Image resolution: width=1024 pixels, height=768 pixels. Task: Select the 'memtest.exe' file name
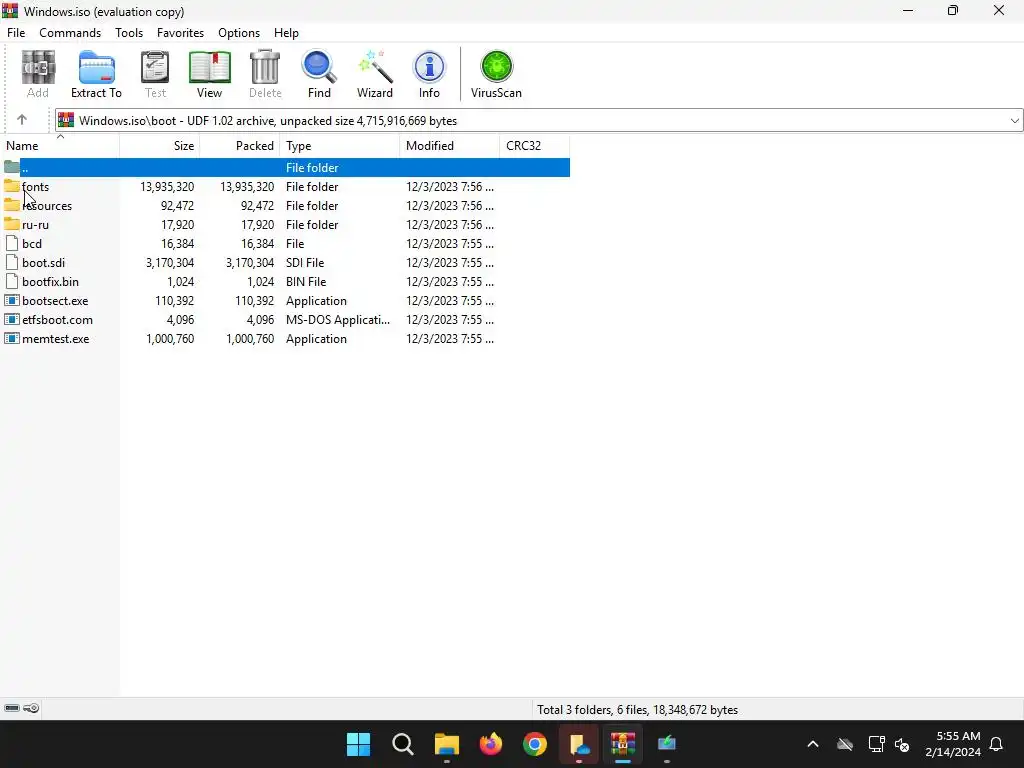point(56,338)
